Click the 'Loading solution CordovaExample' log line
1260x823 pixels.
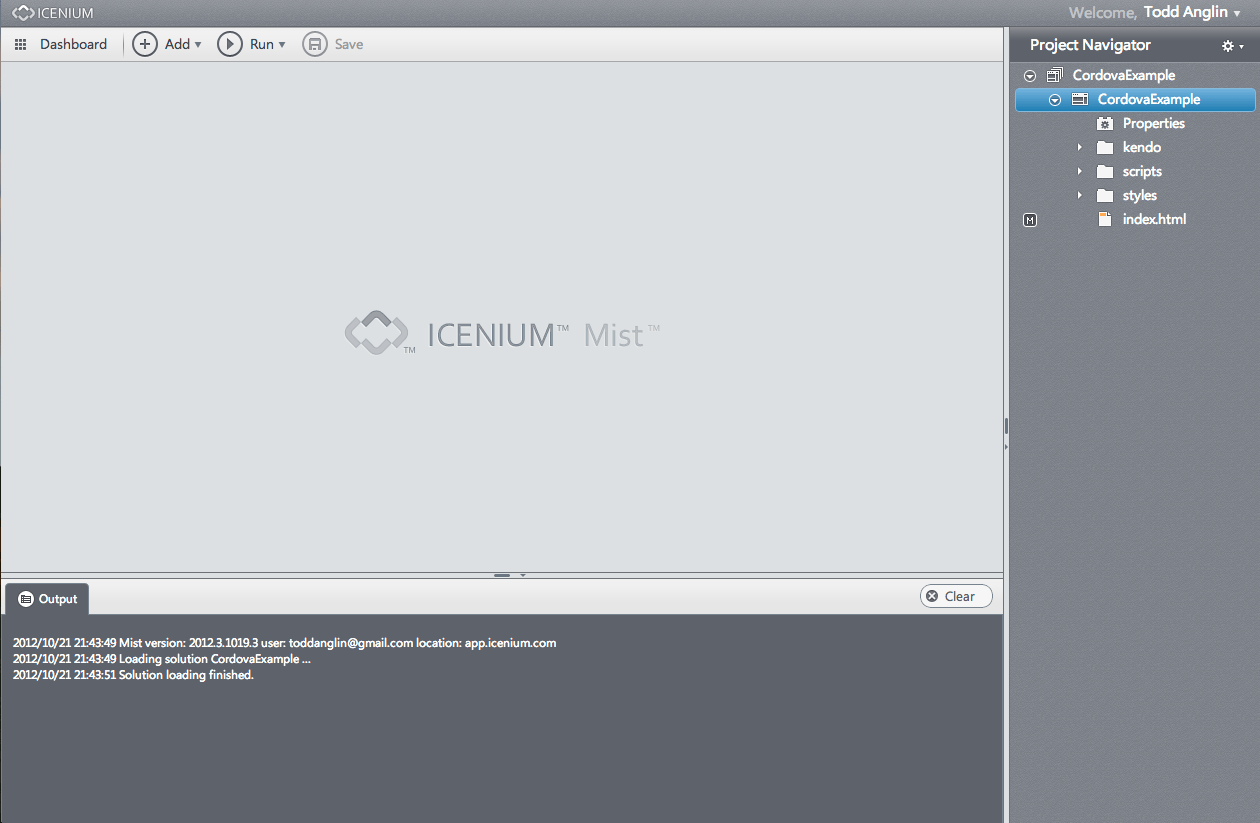point(162,659)
